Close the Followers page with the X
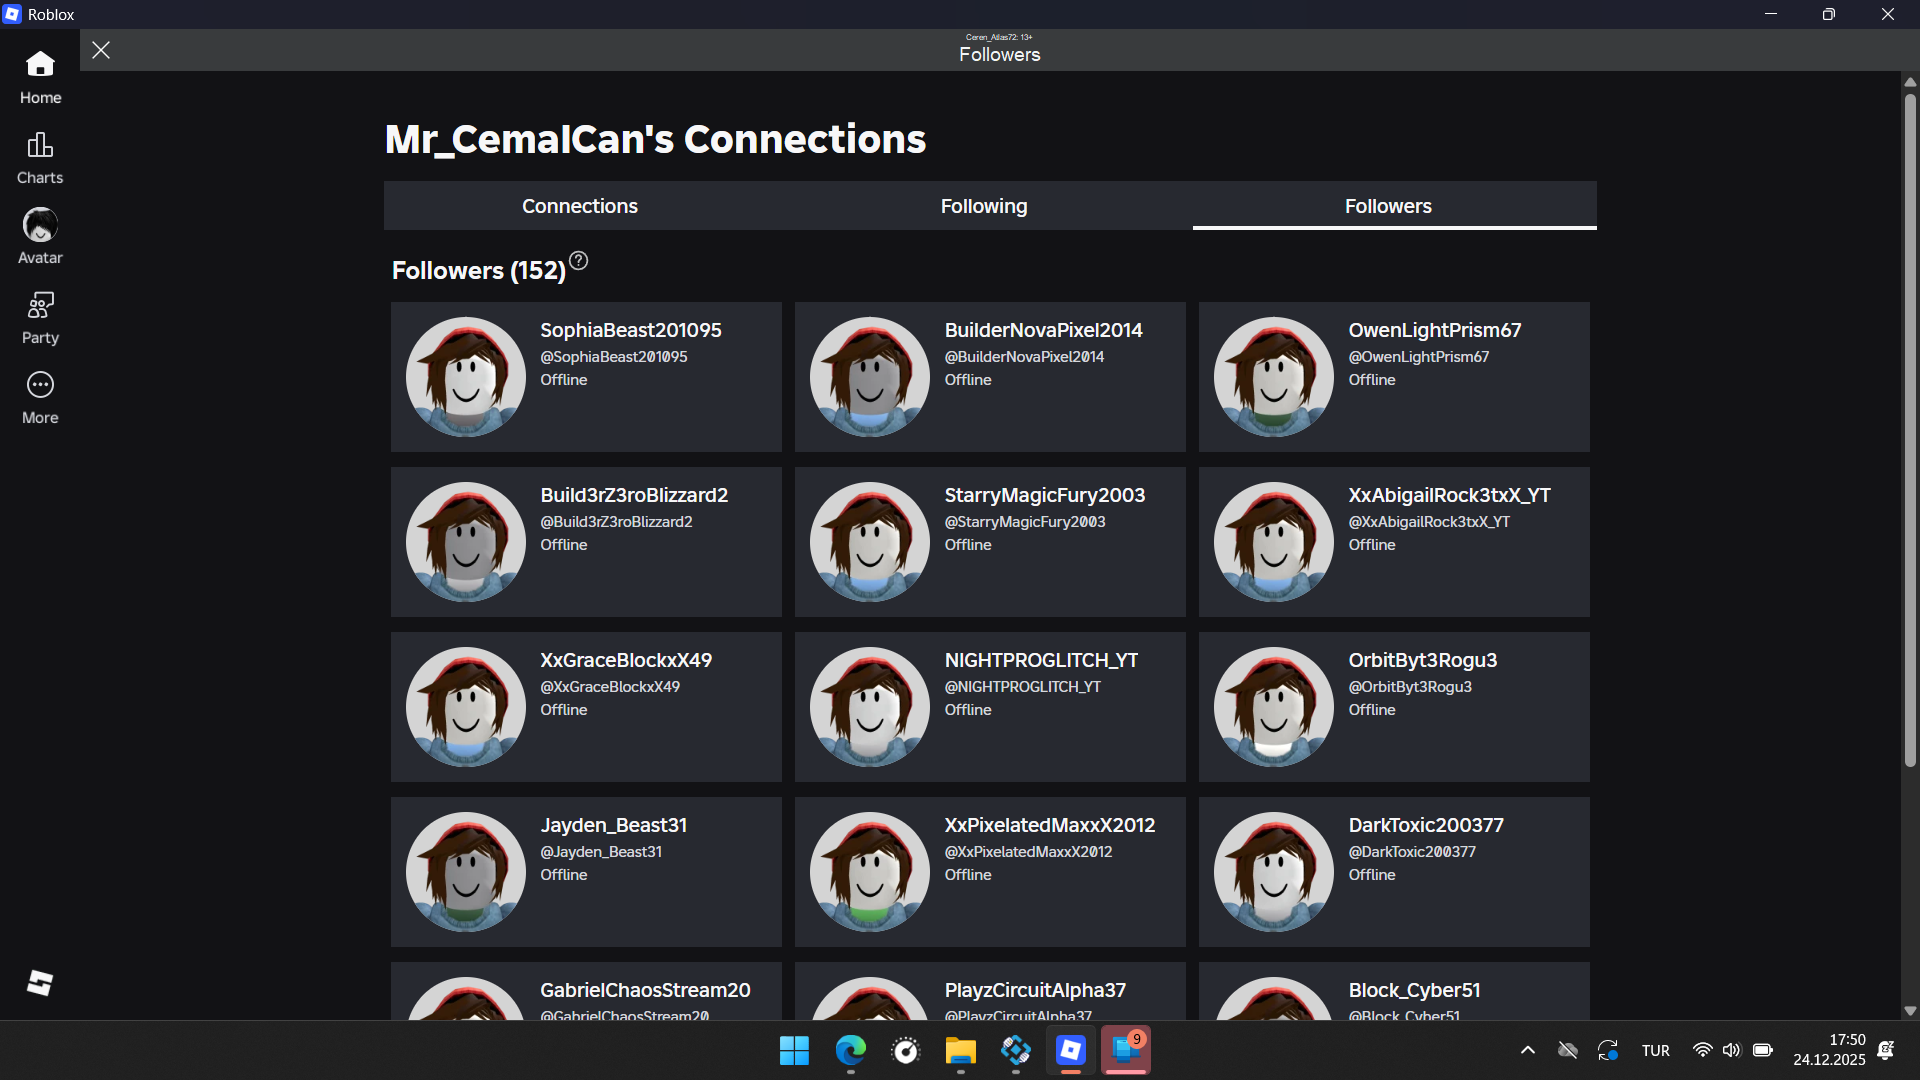1920x1080 pixels. pyautogui.click(x=101, y=50)
